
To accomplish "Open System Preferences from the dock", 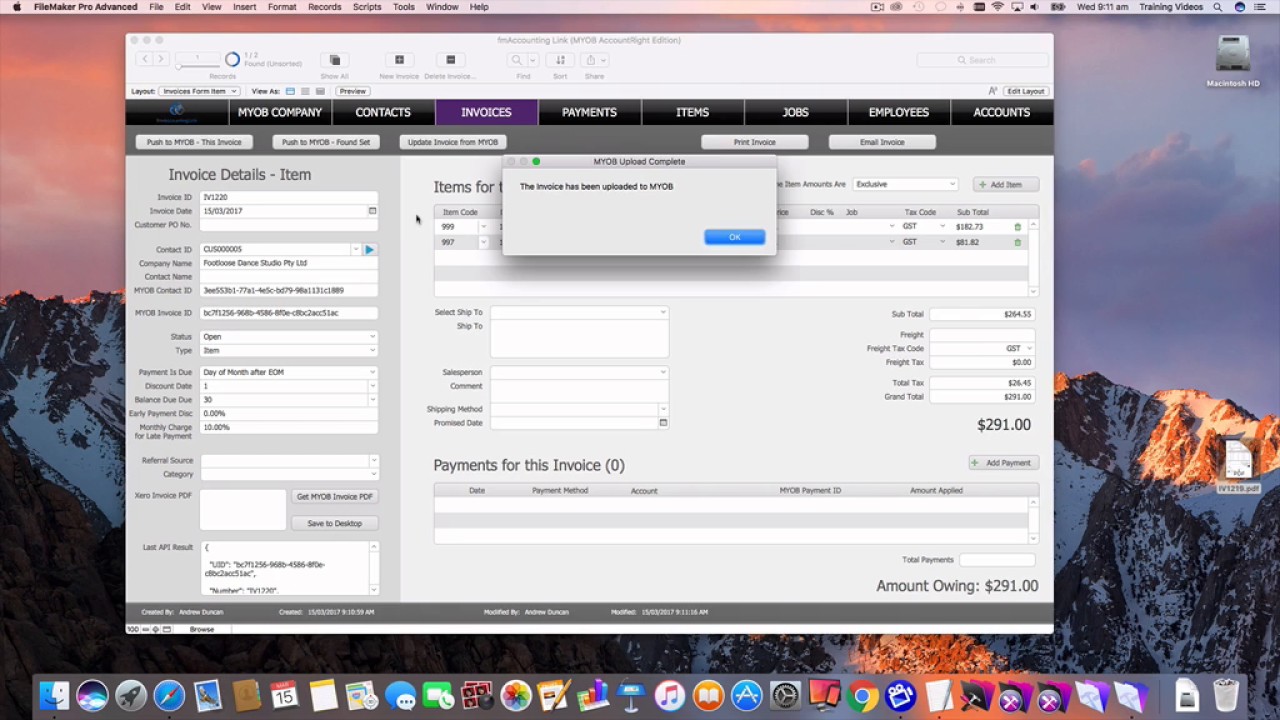I will point(785,696).
